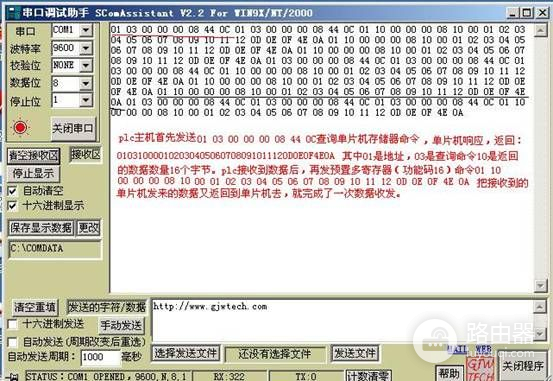Click the 更改 path button
This screenshot has width=553, height=381.
pyautogui.click(x=89, y=228)
